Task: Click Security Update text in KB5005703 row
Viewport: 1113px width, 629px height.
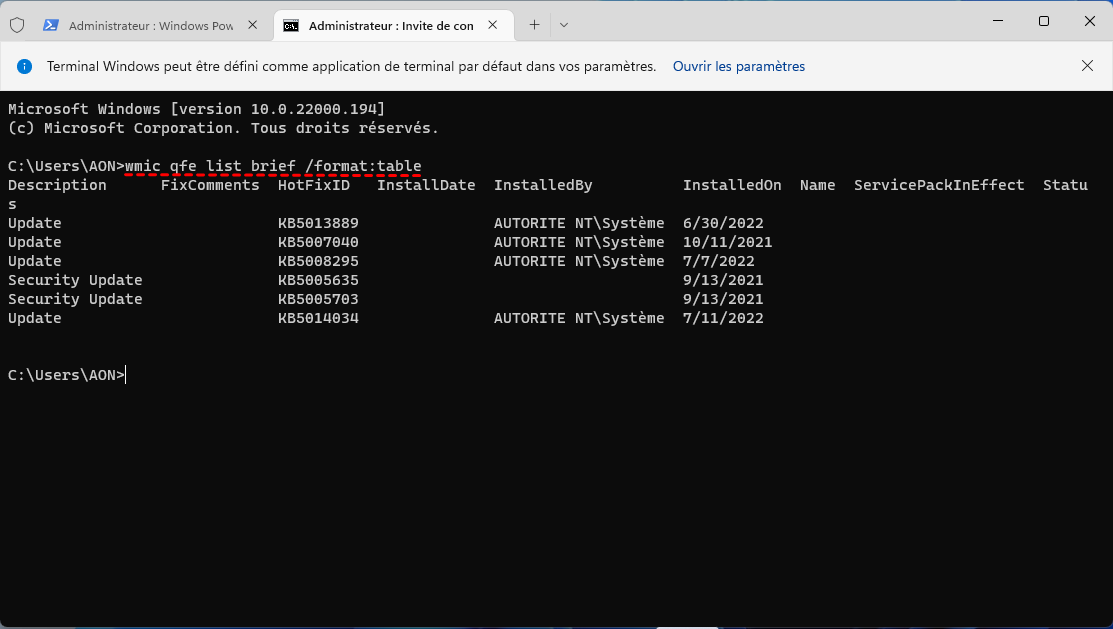Action: [x=75, y=299]
